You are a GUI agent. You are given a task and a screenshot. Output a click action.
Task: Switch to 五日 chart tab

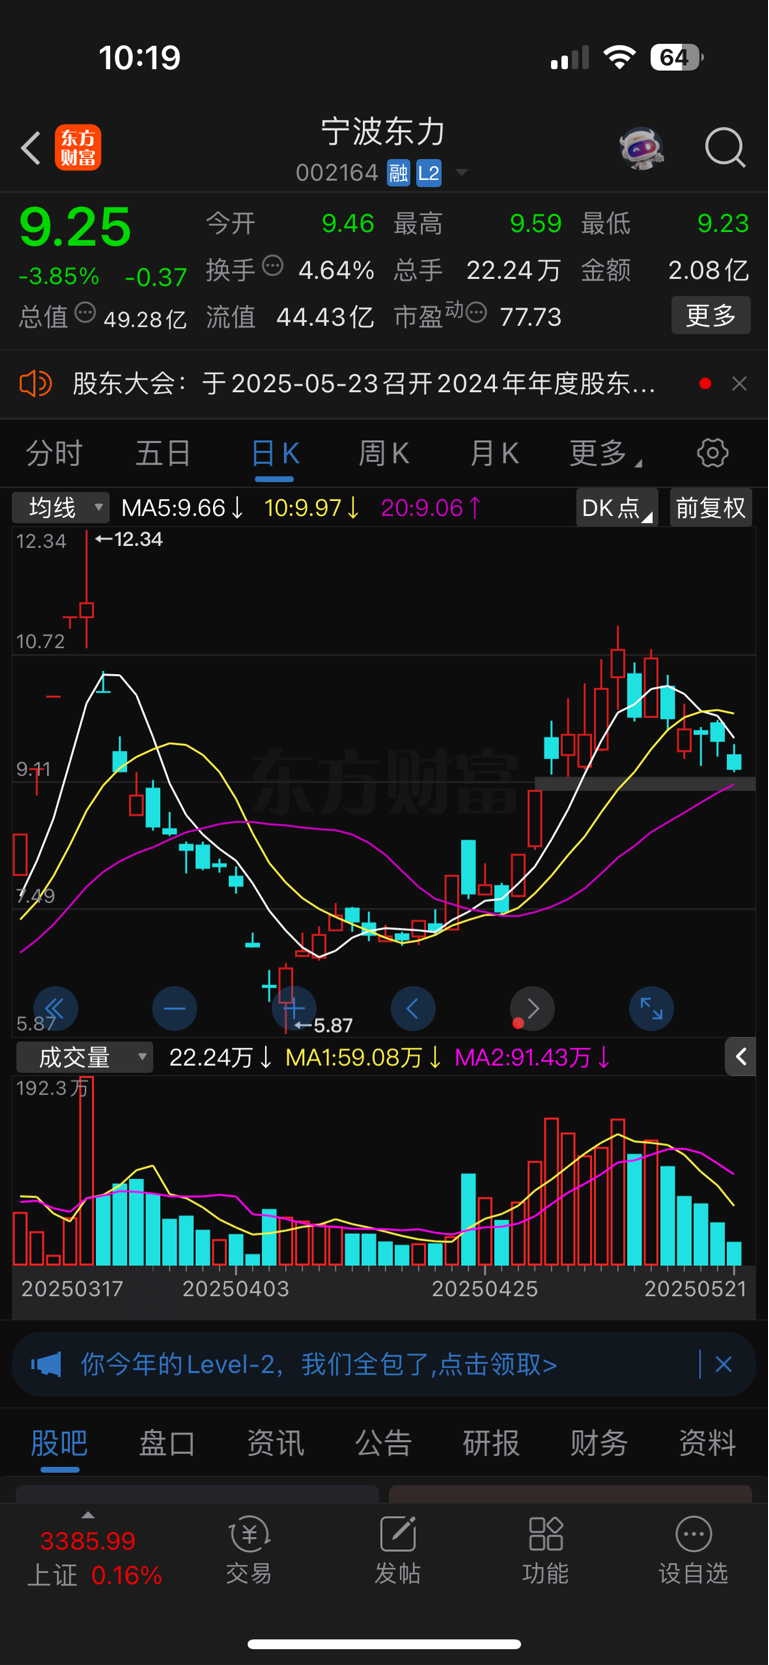(x=163, y=454)
